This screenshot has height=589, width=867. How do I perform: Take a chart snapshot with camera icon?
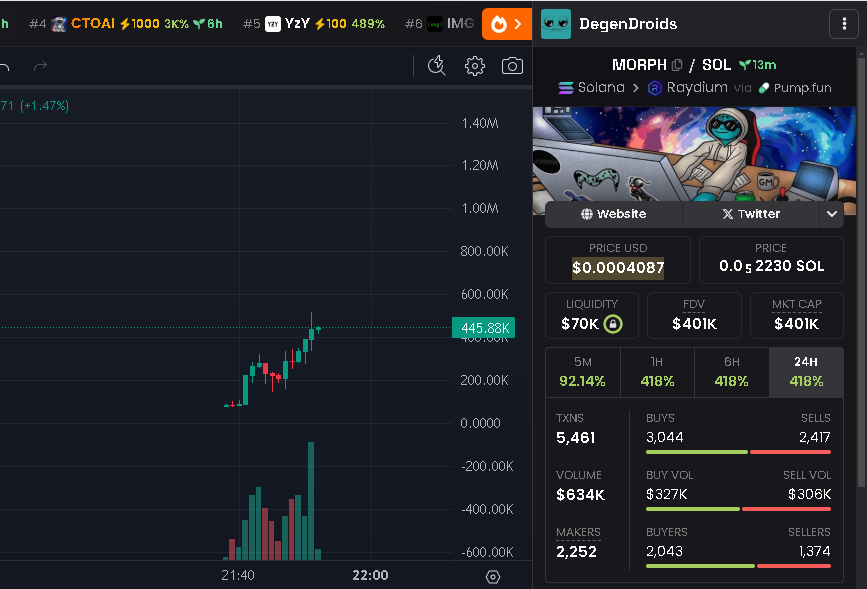(x=512, y=66)
